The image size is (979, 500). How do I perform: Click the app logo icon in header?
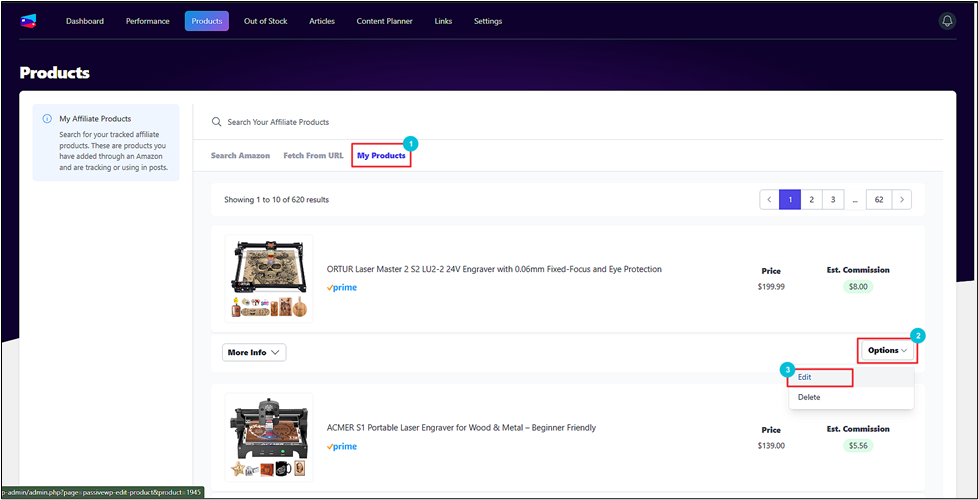(x=28, y=21)
